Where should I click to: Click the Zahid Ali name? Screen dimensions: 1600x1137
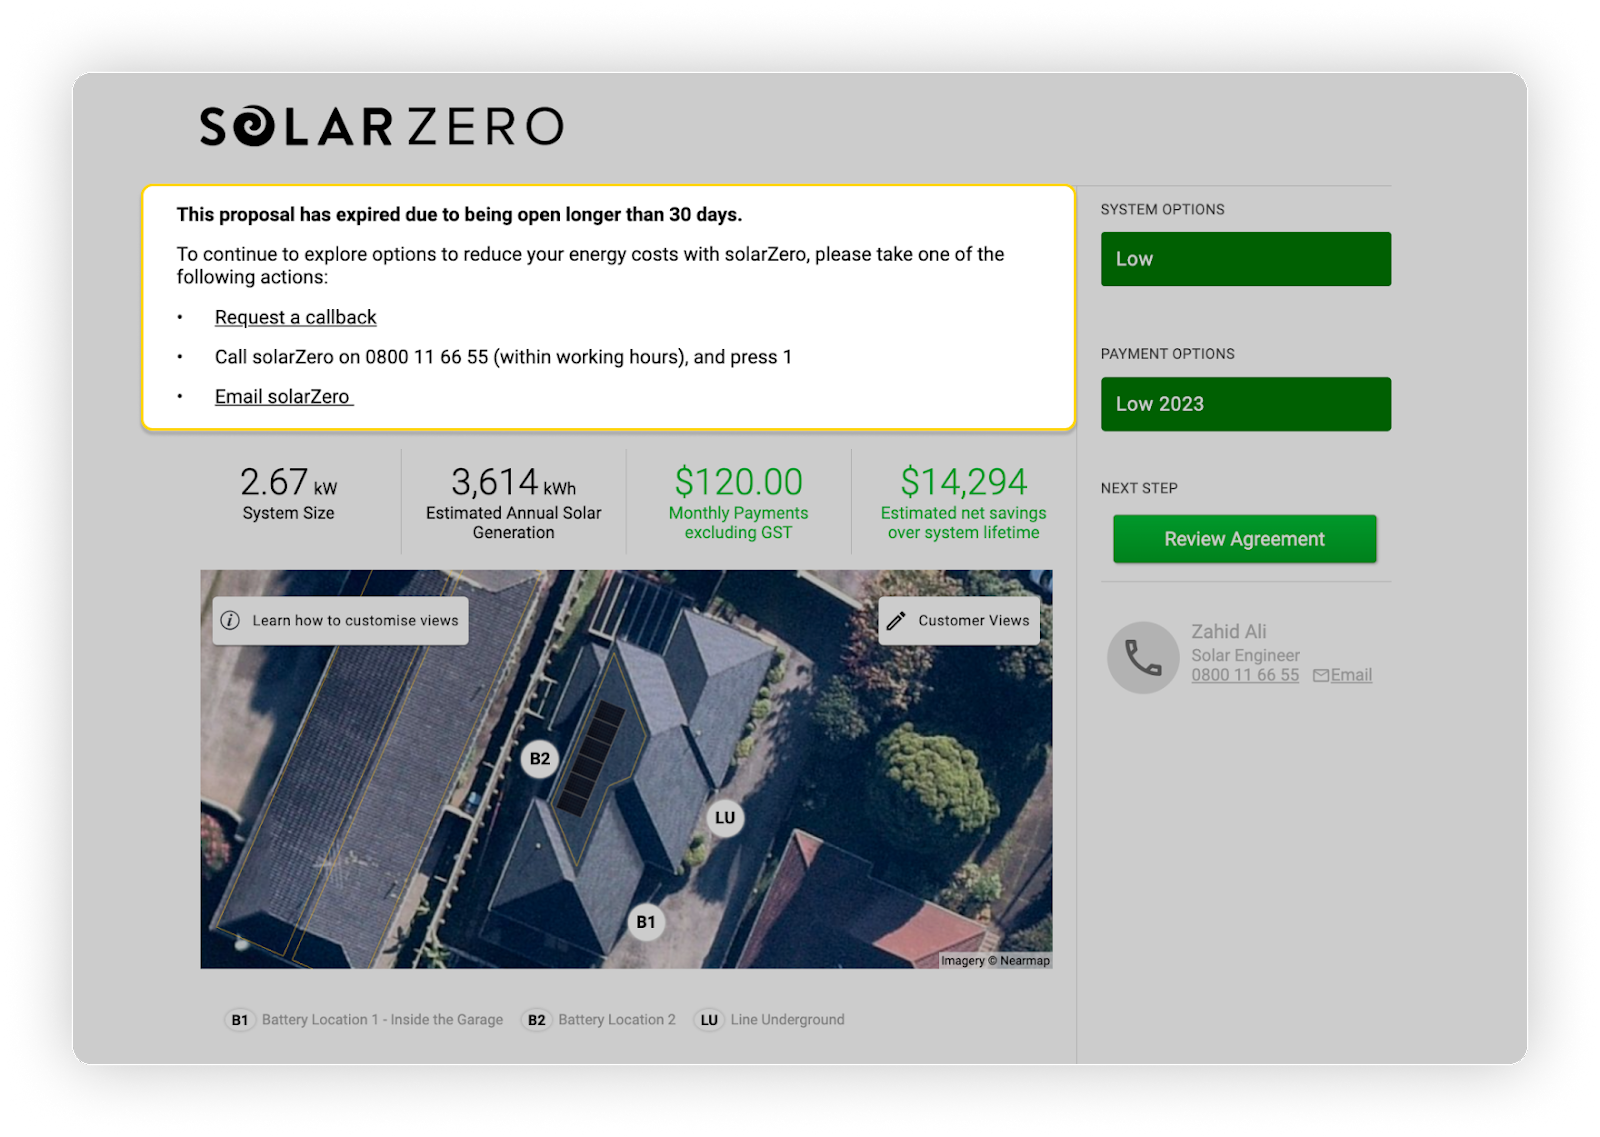(x=1228, y=632)
